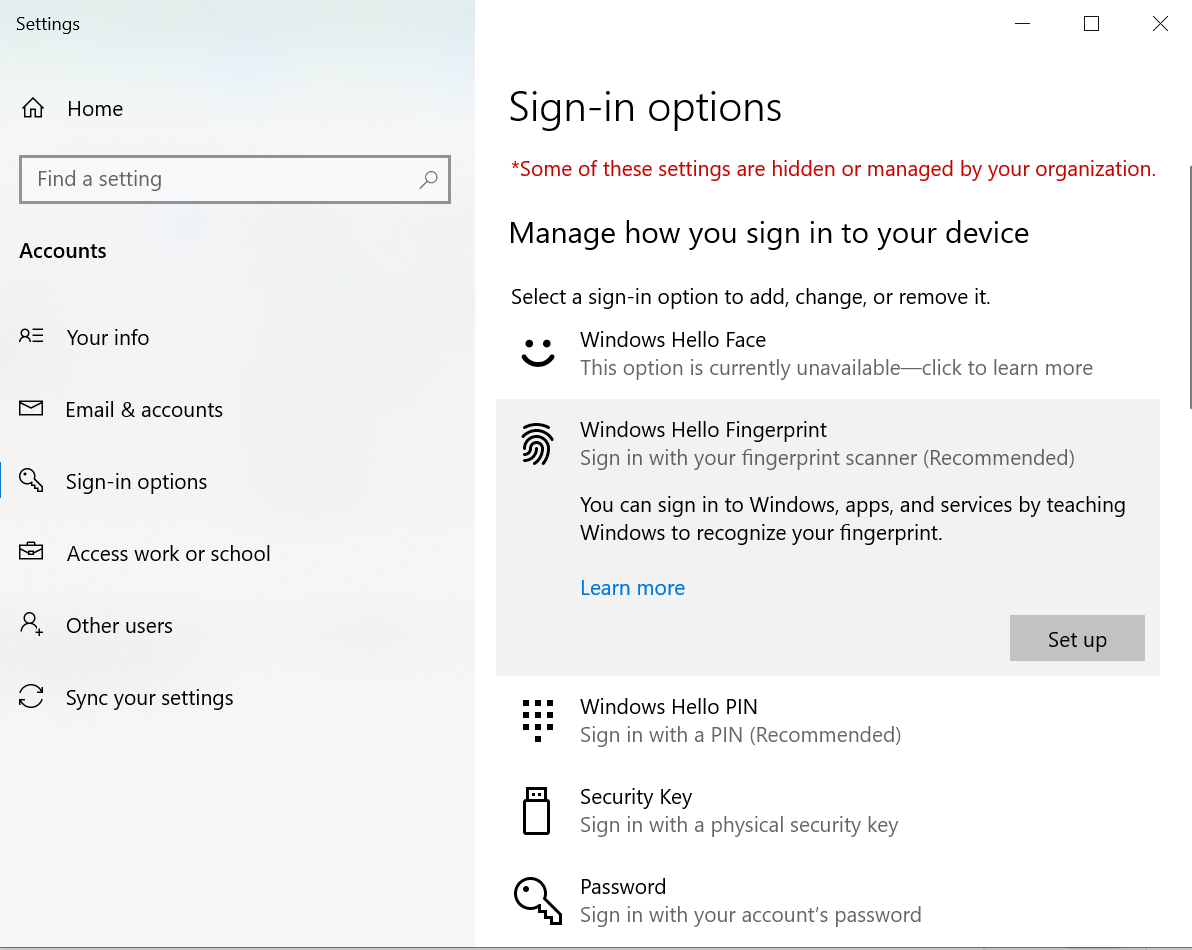Click 'Manage how you sign in' heading

[769, 233]
